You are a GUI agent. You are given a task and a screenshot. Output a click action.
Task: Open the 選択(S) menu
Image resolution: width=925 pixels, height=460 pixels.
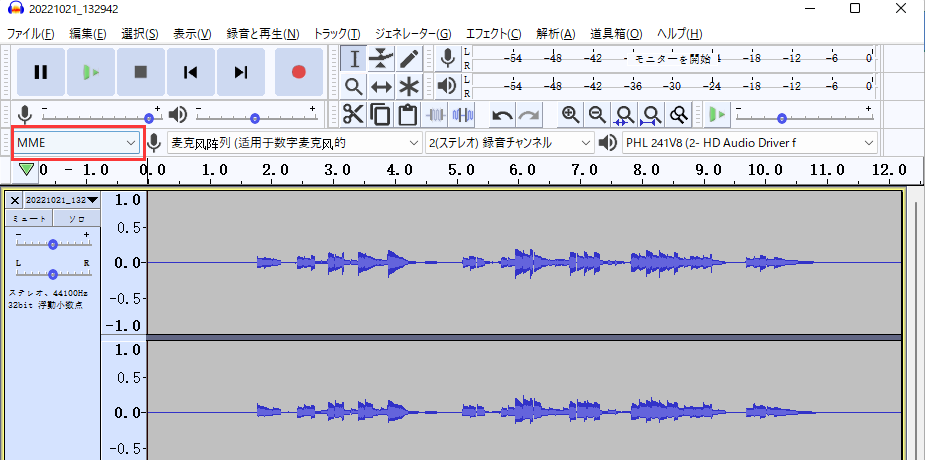pos(140,34)
